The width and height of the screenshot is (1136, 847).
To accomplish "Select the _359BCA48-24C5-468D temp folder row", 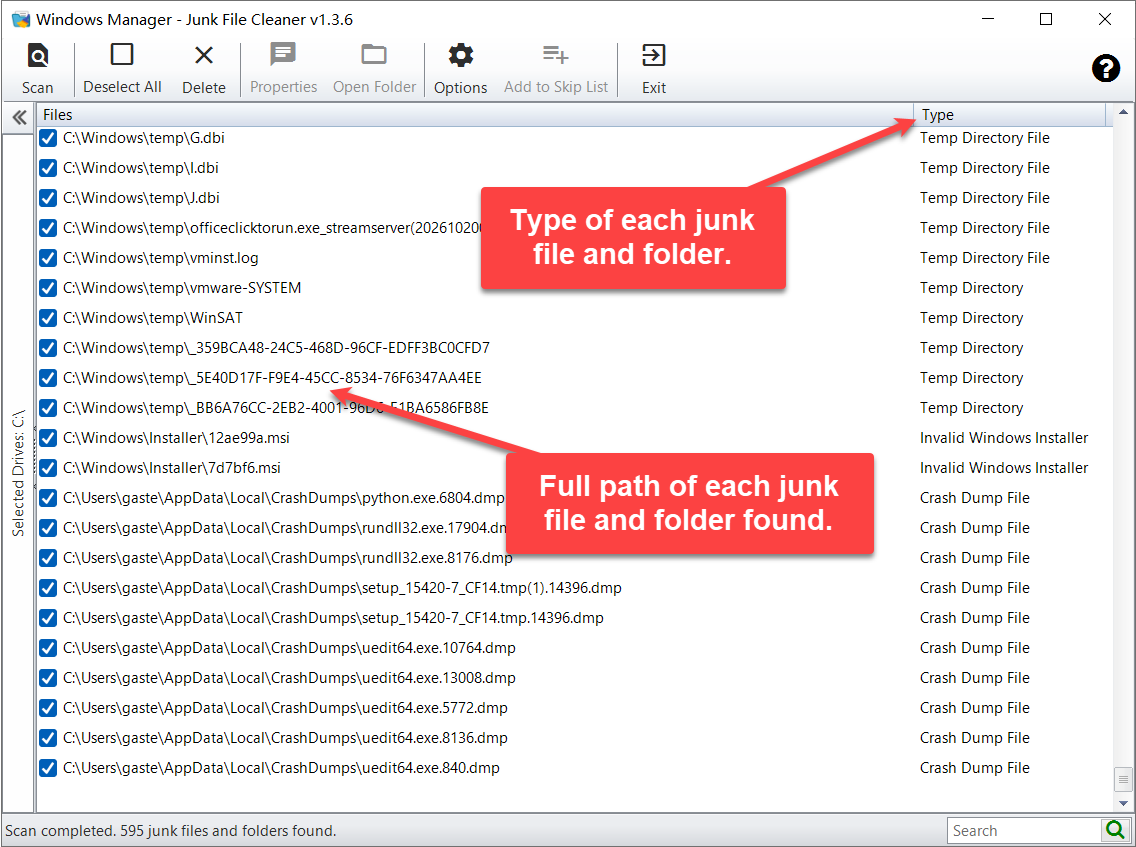I will (x=575, y=348).
